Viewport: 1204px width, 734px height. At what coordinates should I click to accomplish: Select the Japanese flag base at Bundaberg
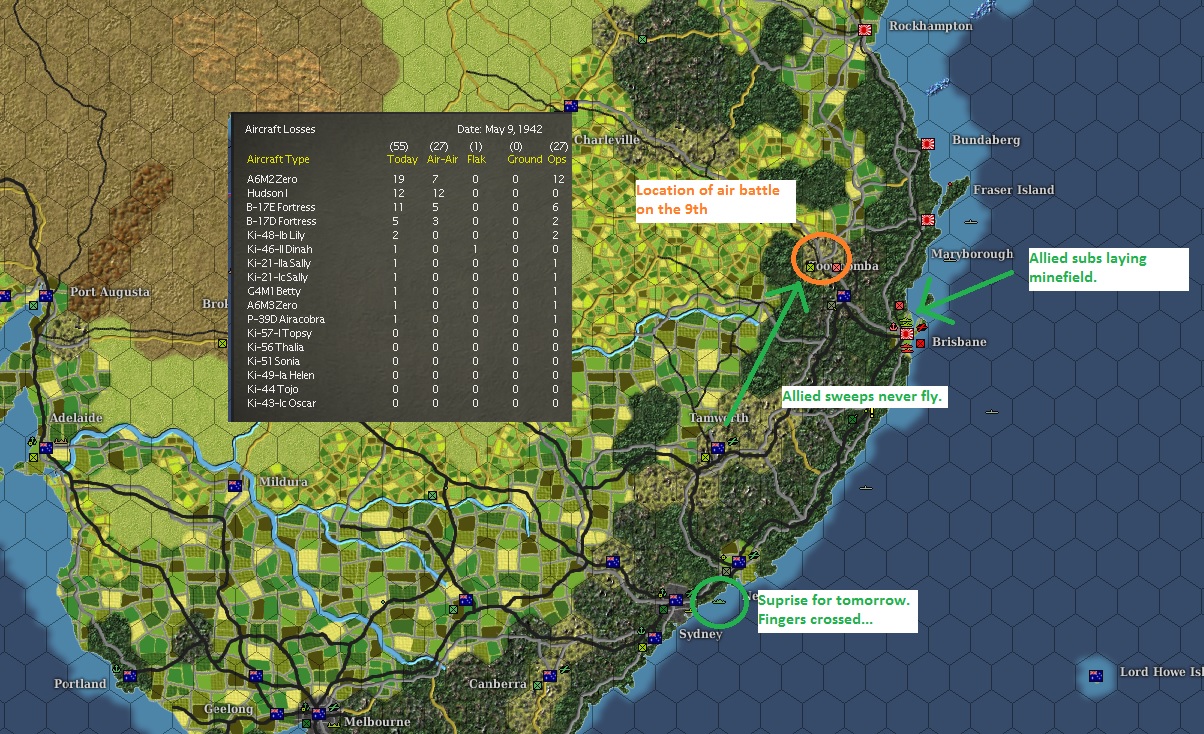[x=927, y=144]
